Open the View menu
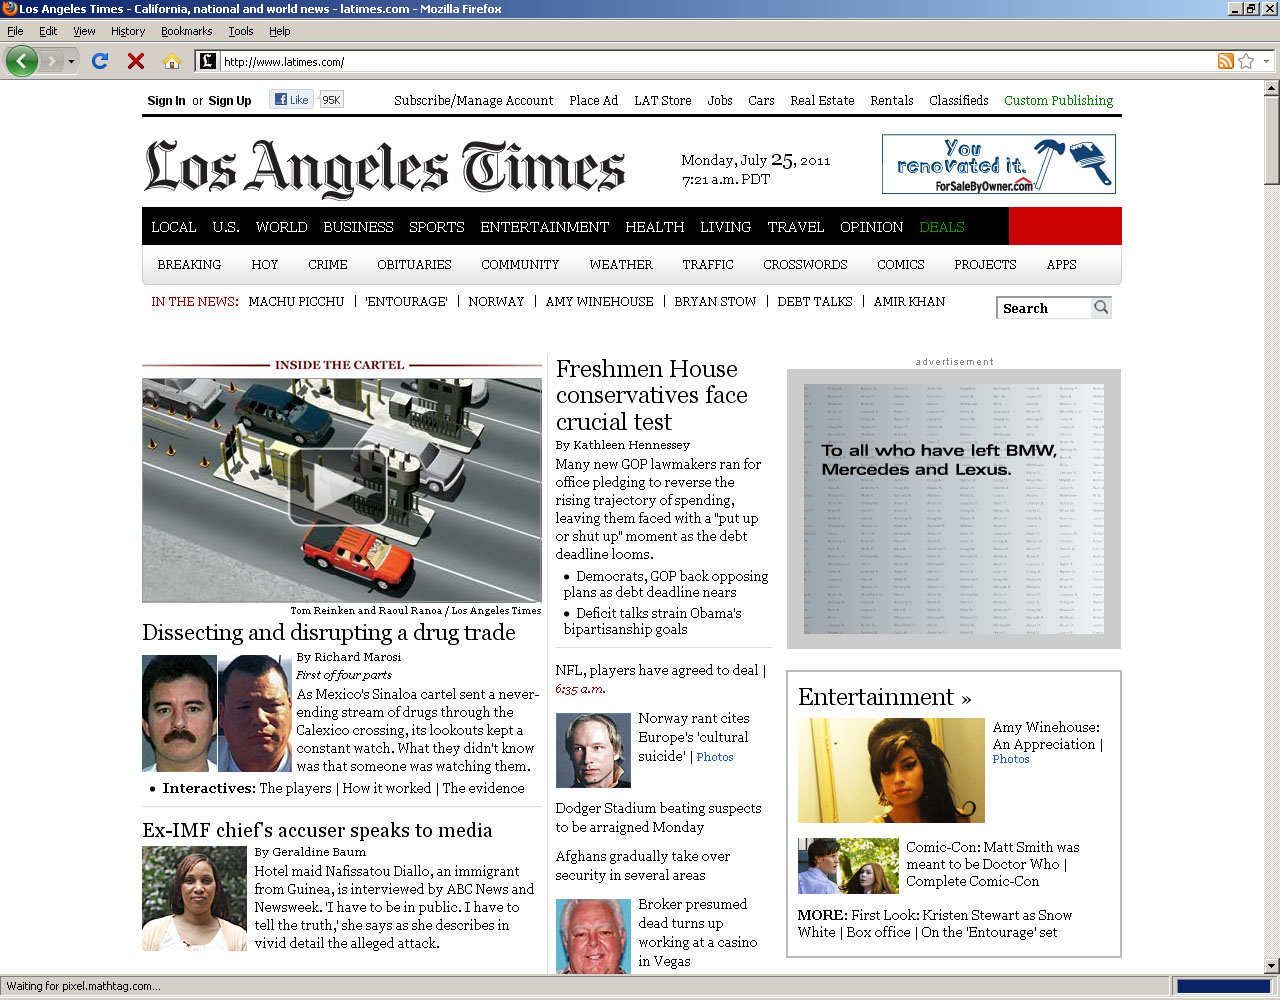The image size is (1280, 1000). (x=84, y=31)
